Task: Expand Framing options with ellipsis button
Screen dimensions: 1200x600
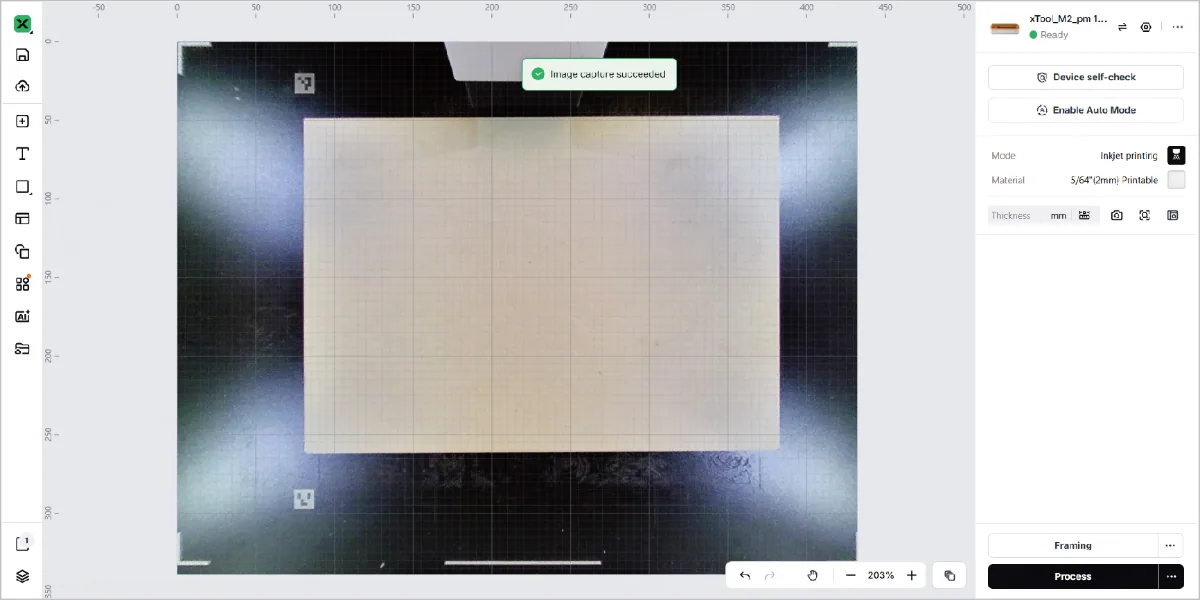Action: point(1170,545)
